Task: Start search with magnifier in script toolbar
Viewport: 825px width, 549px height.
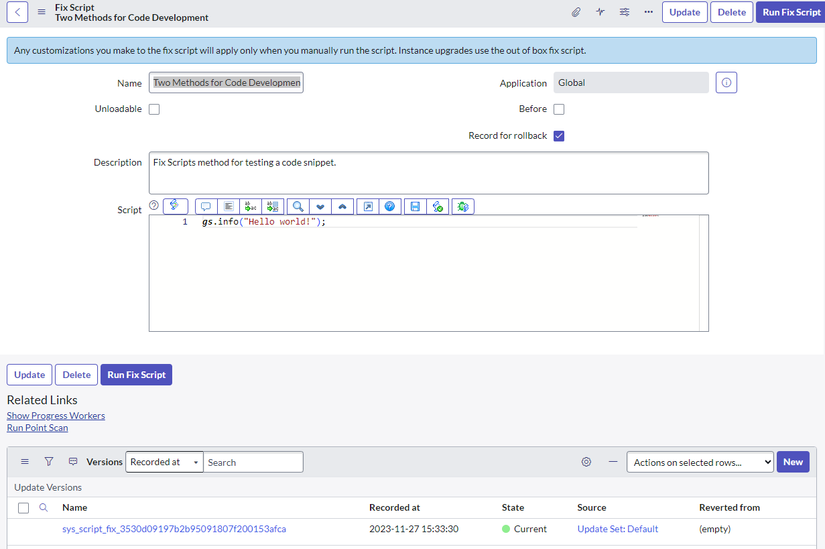Action: point(298,206)
